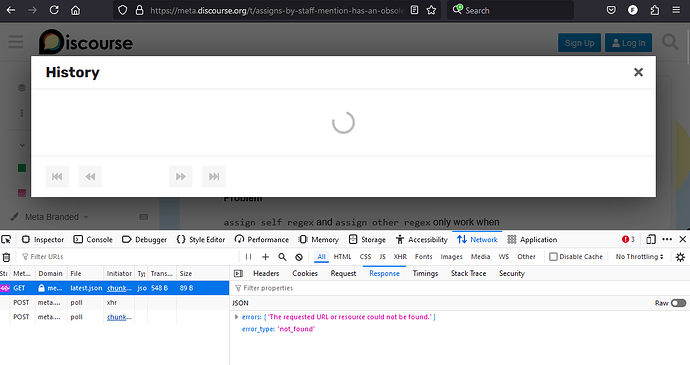This screenshot has width=690, height=365.
Task: Jump to last revision in History
Action: 214,177
